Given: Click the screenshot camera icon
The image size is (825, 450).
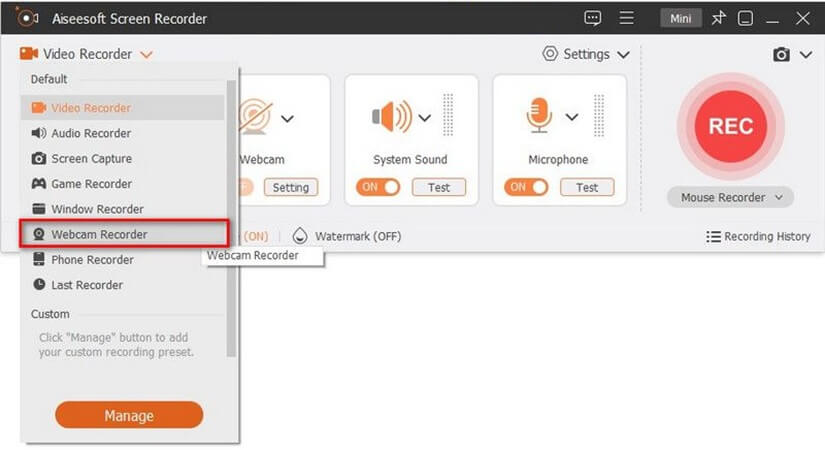Looking at the screenshot, I should [782, 55].
